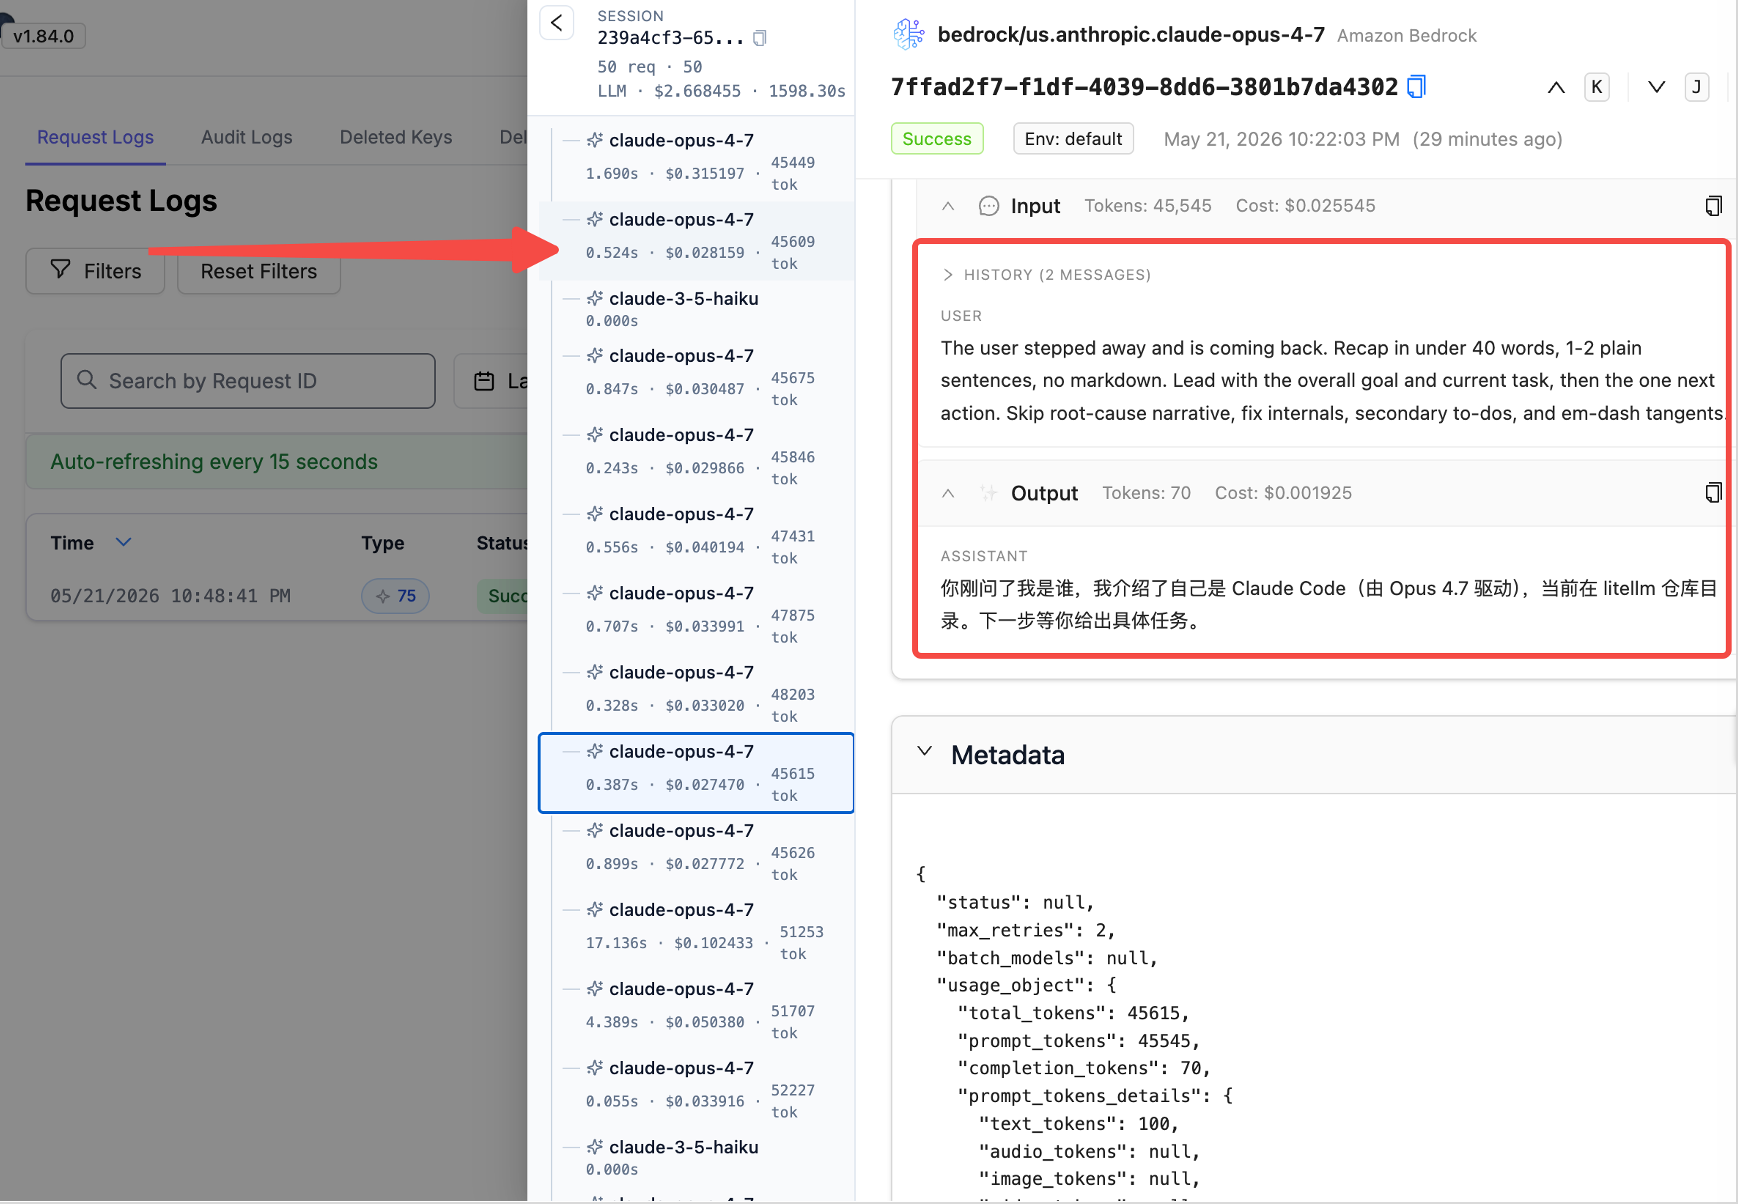Select the request with 45626 tok
Image resolution: width=1738 pixels, height=1204 pixels.
[696, 852]
